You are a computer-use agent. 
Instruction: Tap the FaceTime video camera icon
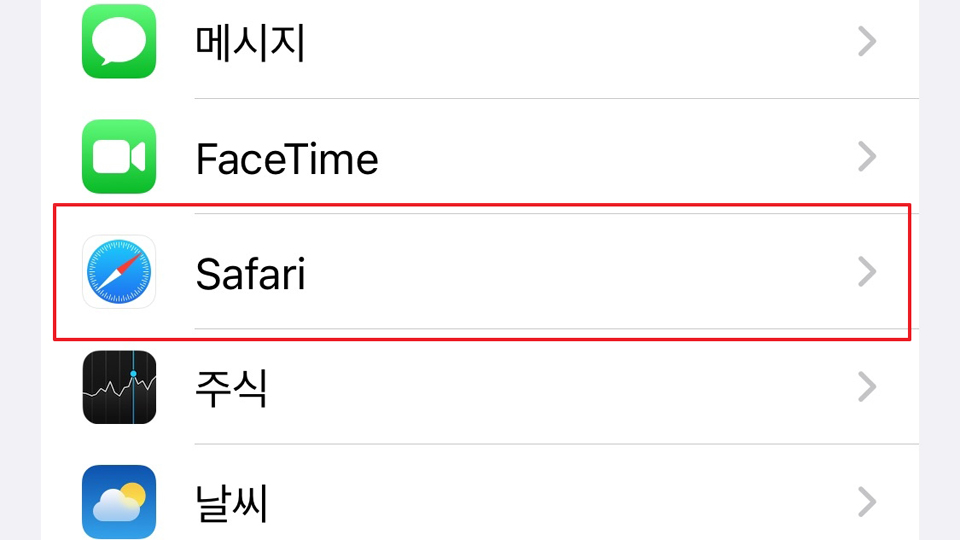pos(119,157)
